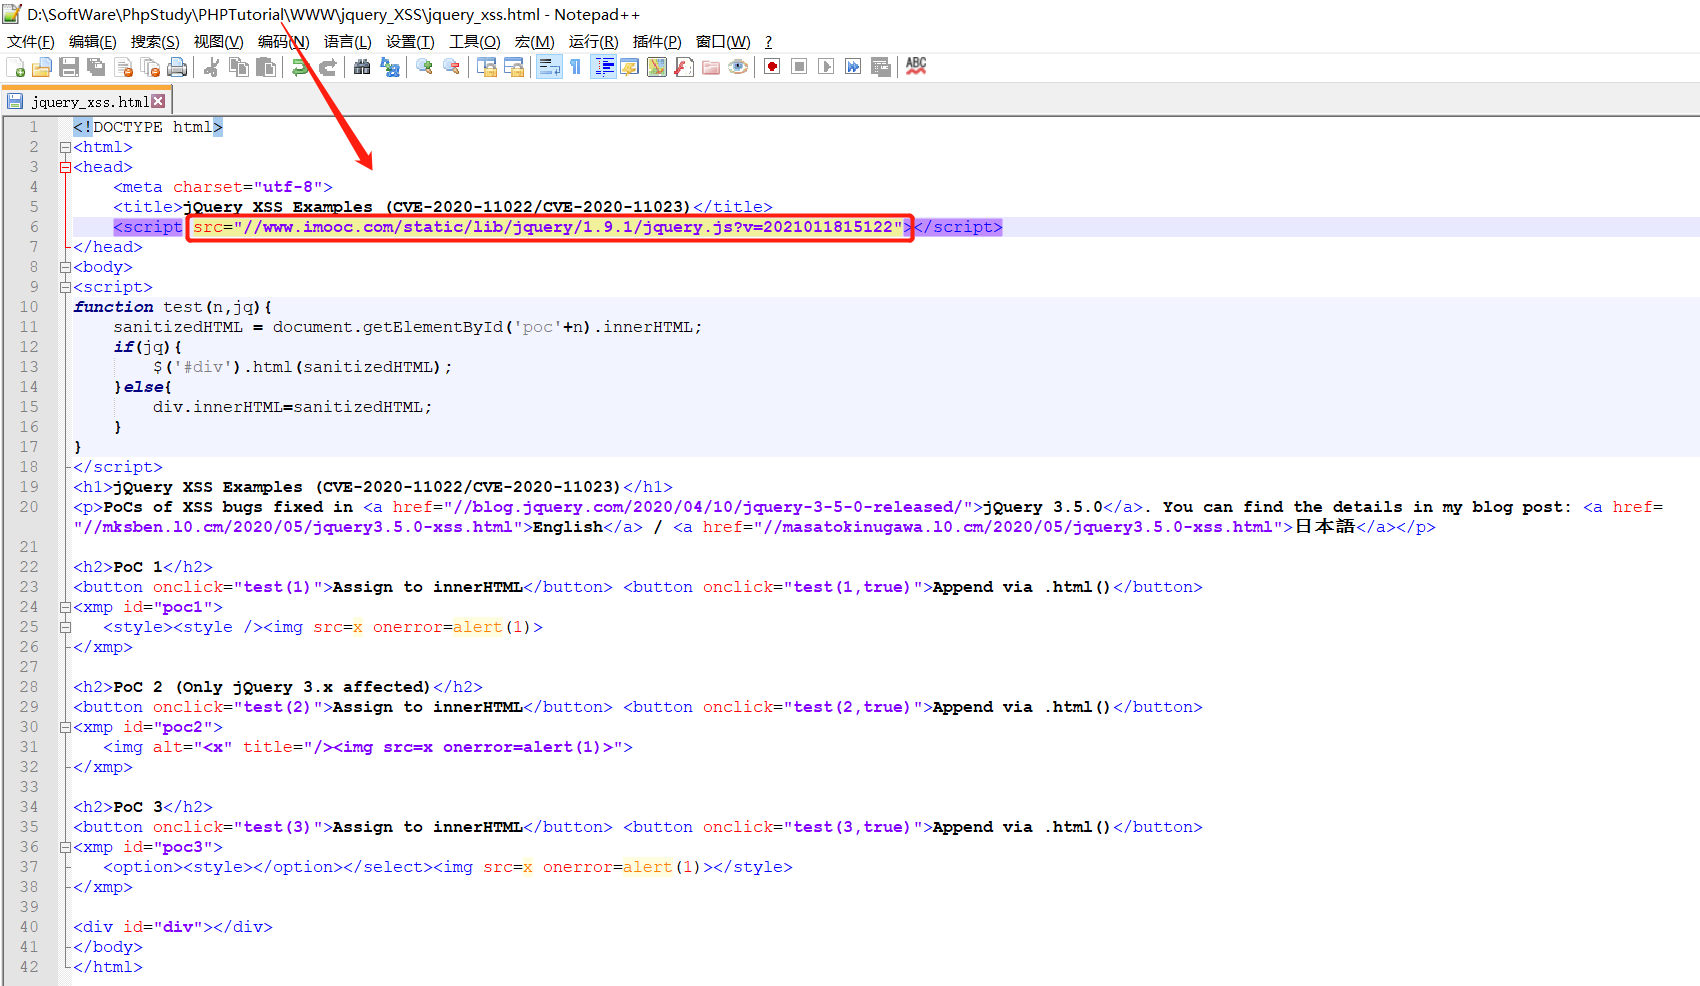Open the 工具(O) menu

point(474,42)
